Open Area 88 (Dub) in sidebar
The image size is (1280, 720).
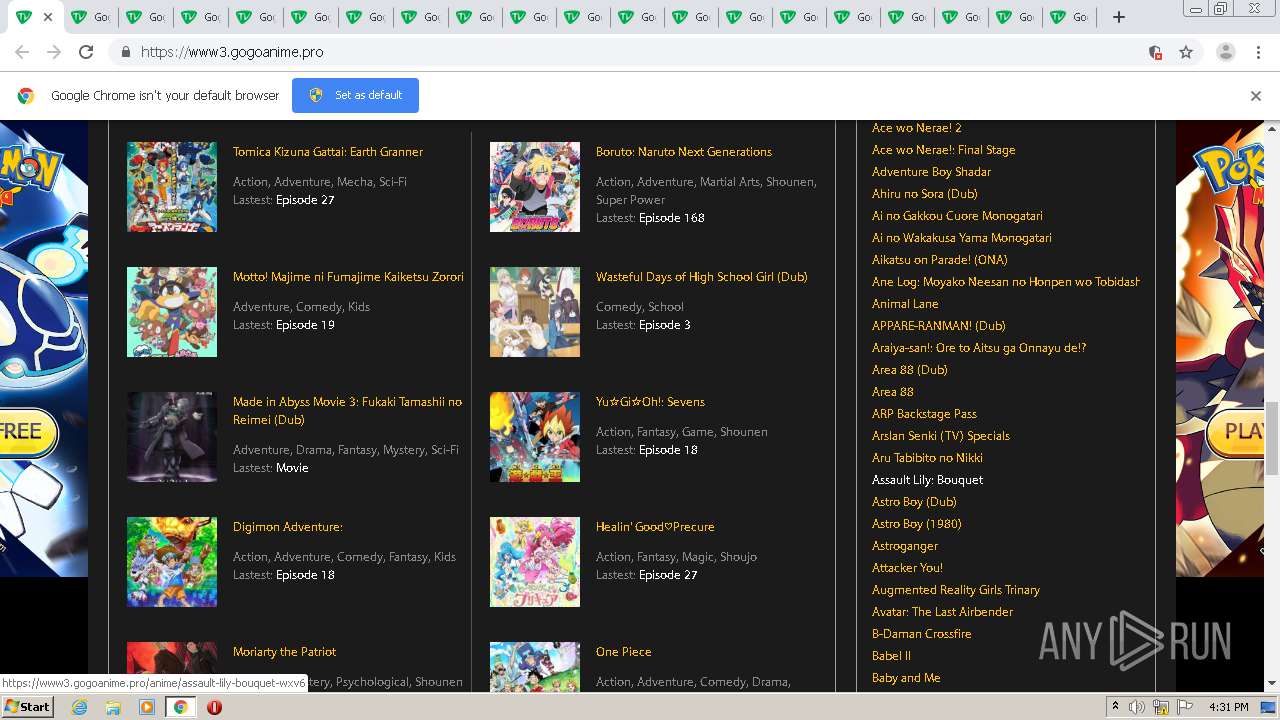click(x=910, y=370)
